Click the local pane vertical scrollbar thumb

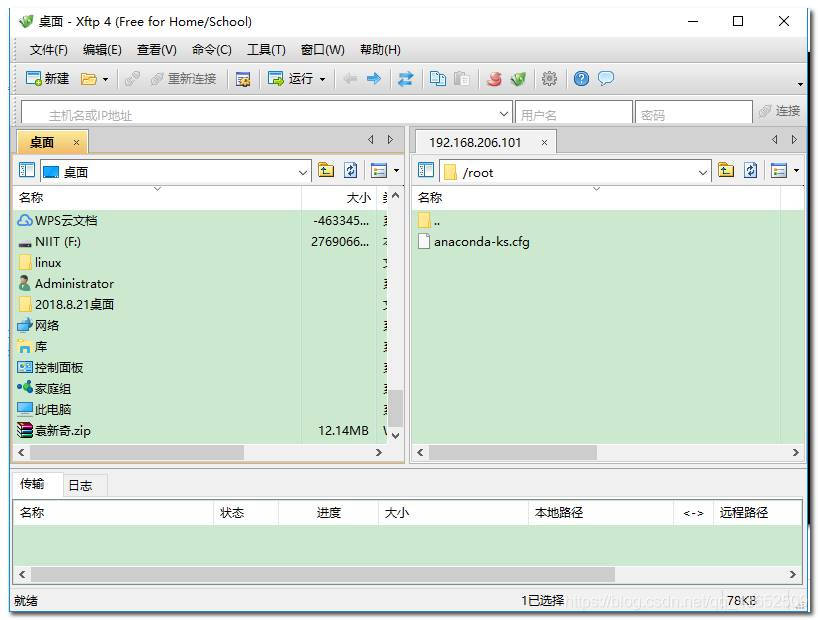click(395, 408)
